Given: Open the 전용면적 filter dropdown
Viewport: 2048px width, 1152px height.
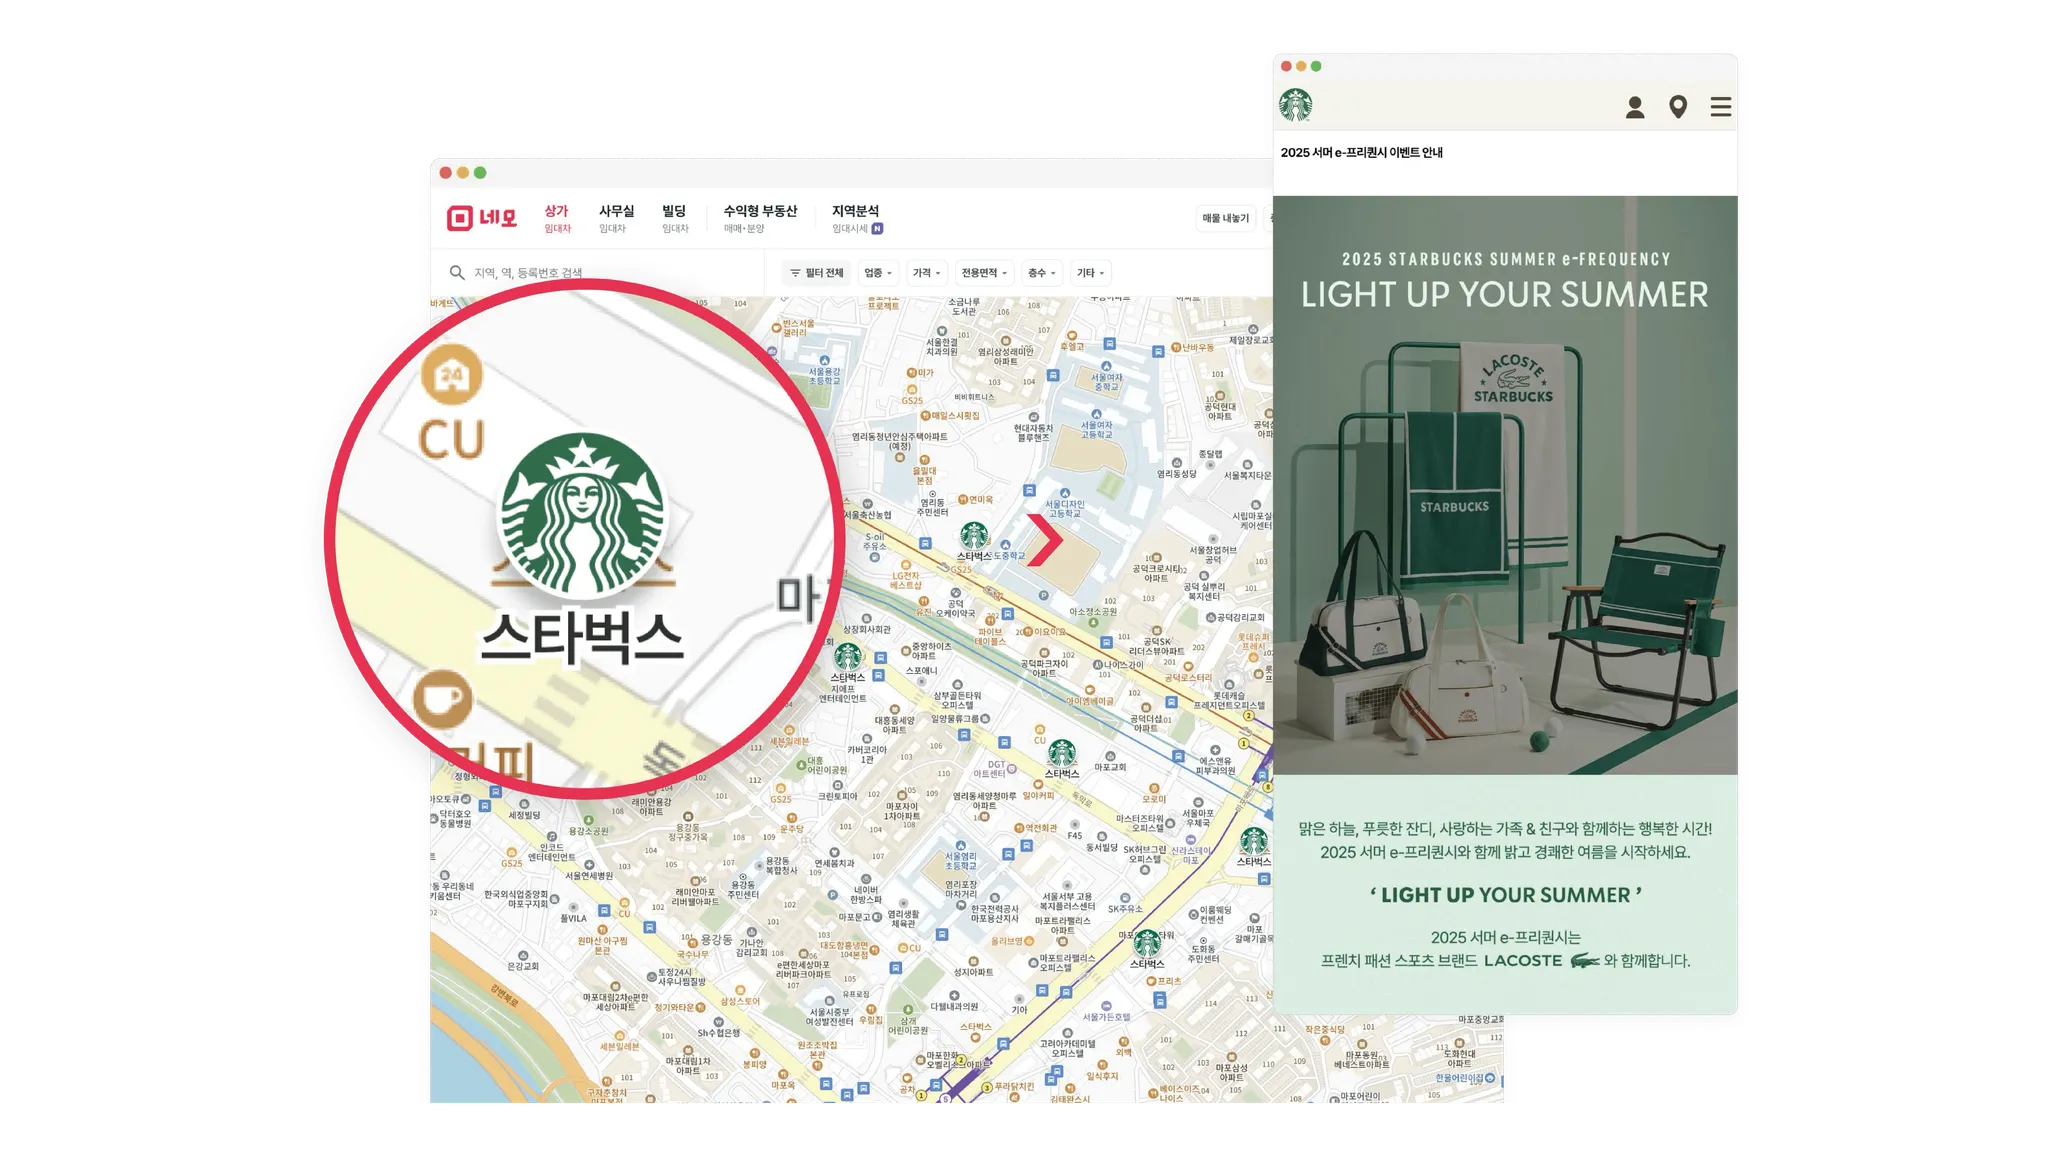Looking at the screenshot, I should 985,273.
